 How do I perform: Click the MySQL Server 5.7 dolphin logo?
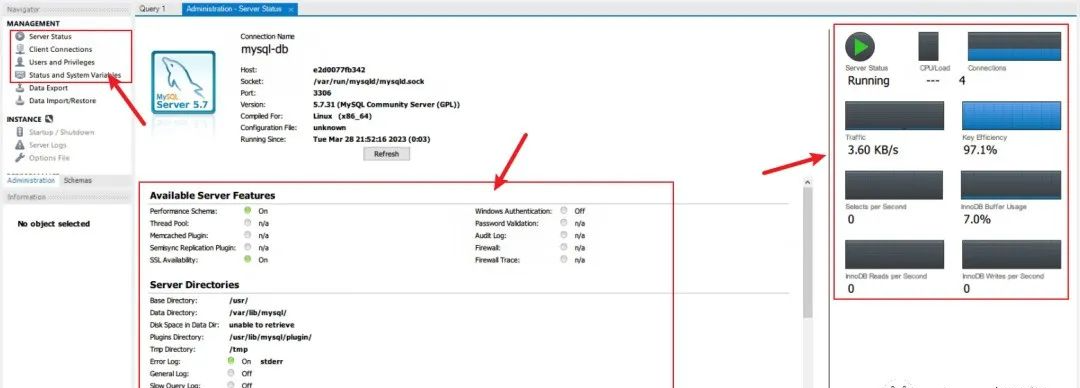(x=183, y=83)
